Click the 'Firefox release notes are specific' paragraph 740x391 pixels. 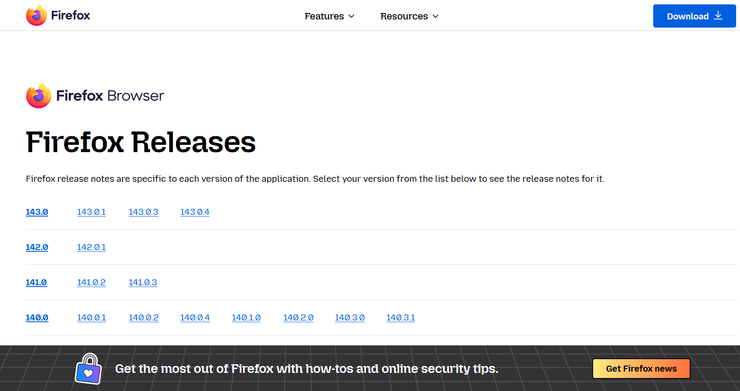[315, 179]
